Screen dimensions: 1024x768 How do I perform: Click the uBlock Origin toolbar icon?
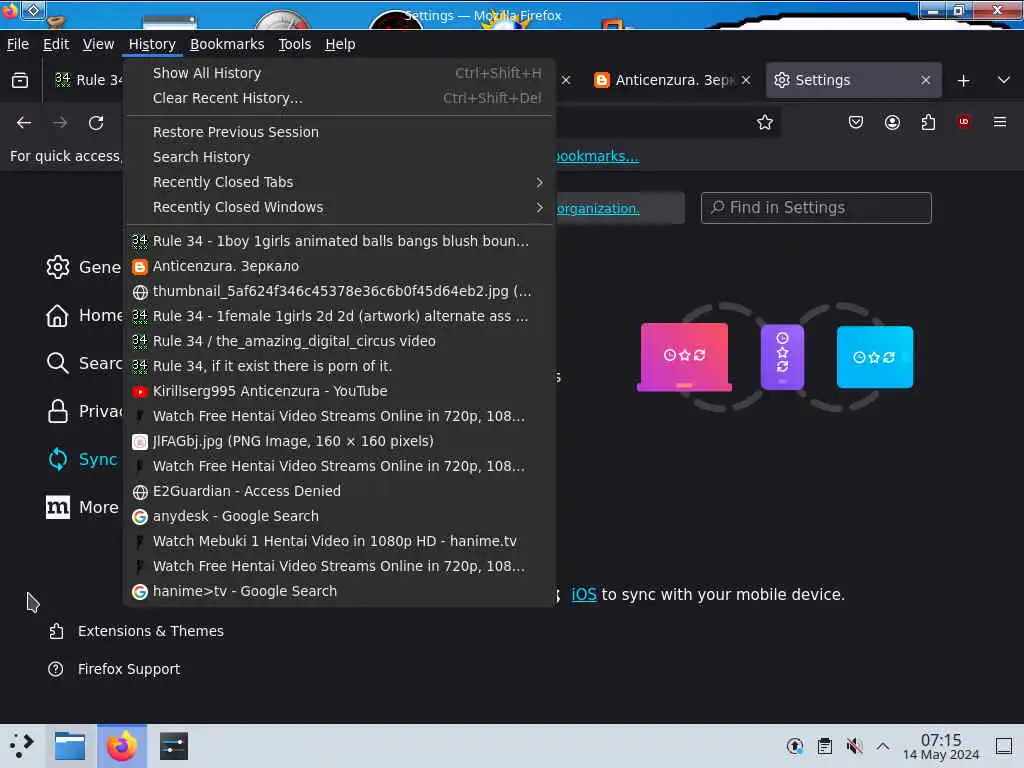(963, 122)
